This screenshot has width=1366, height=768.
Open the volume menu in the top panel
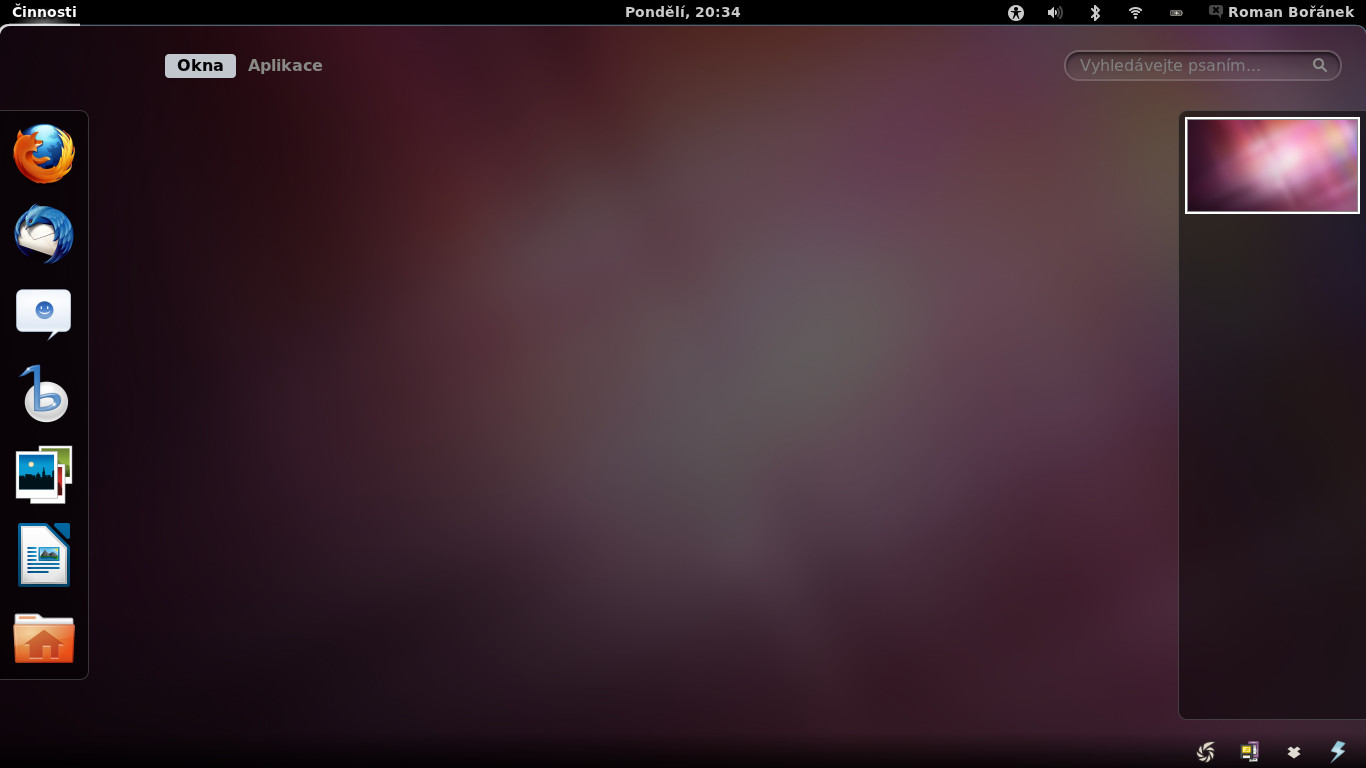pos(1055,12)
